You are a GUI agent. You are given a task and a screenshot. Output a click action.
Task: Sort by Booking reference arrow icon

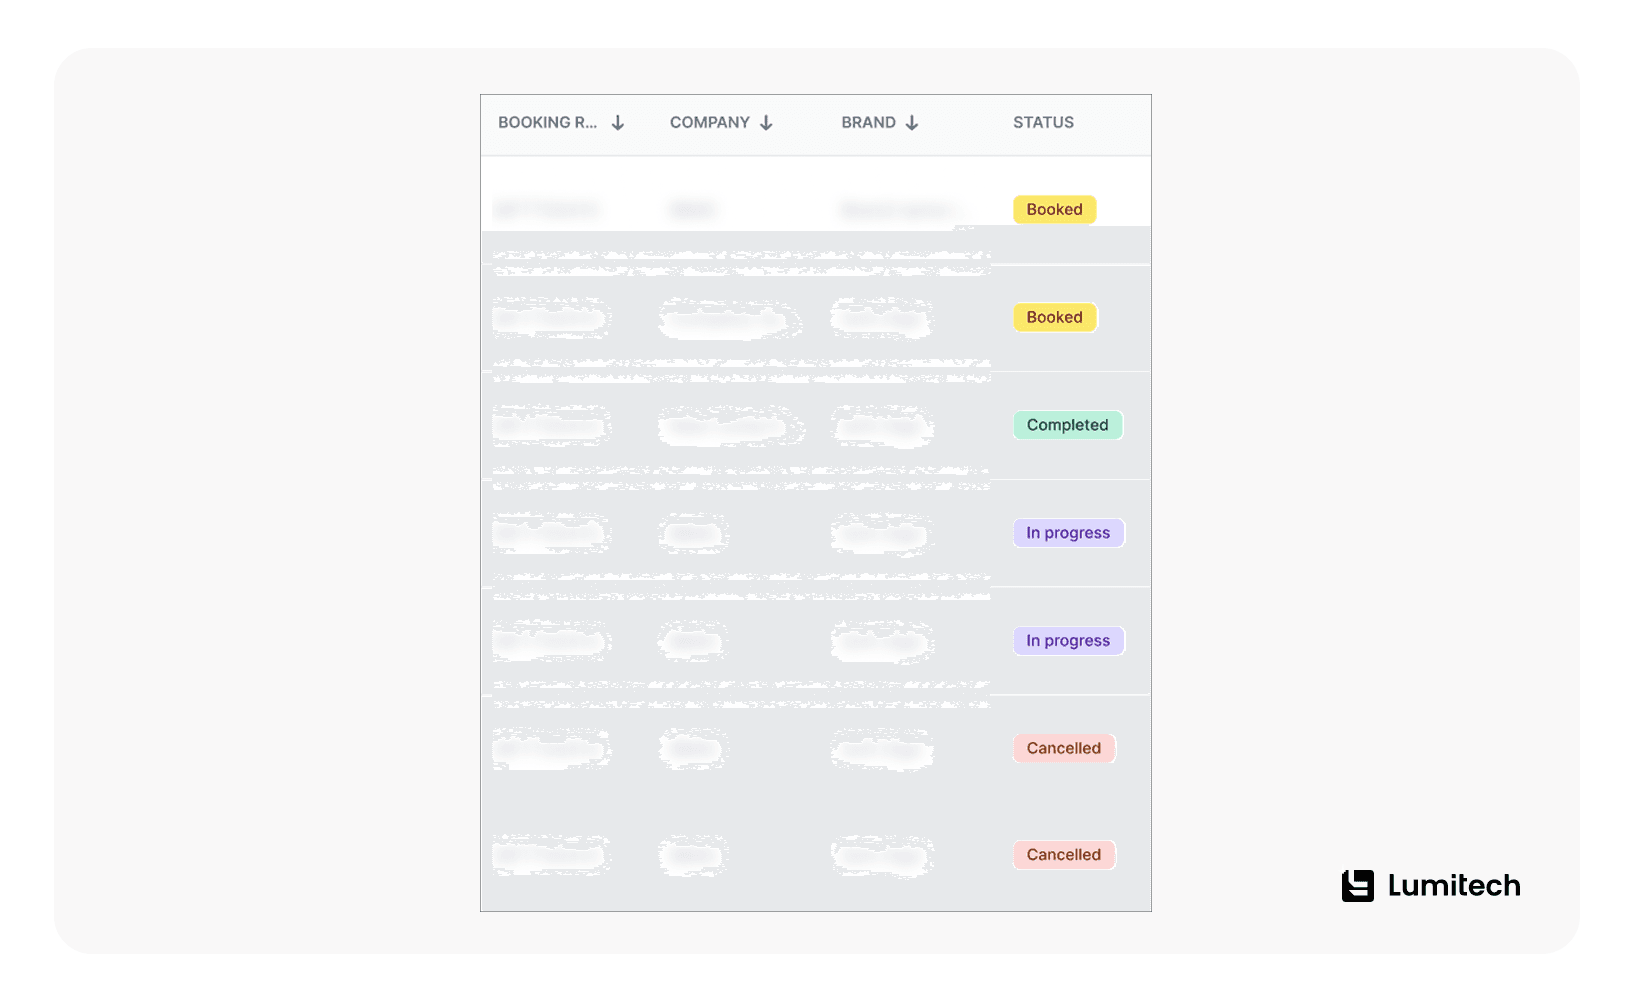pyautogui.click(x=618, y=123)
